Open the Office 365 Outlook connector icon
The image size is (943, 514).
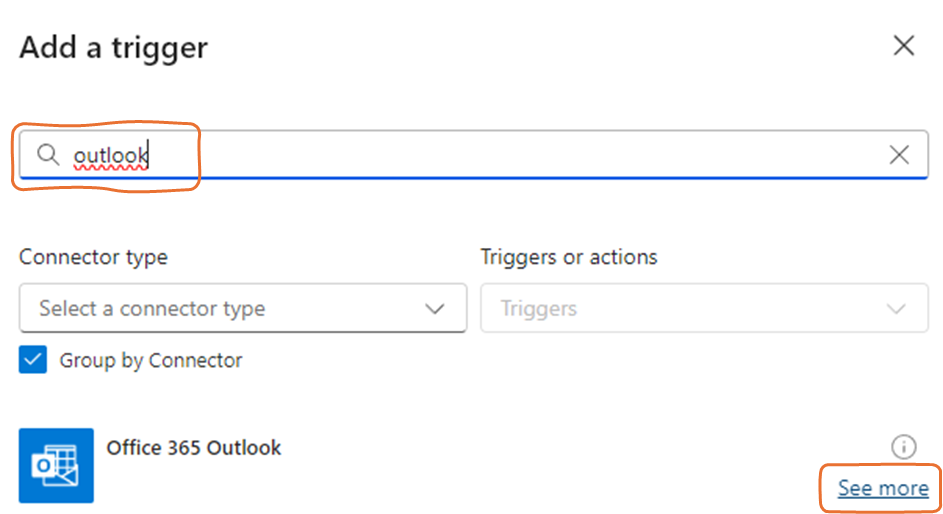(x=56, y=465)
